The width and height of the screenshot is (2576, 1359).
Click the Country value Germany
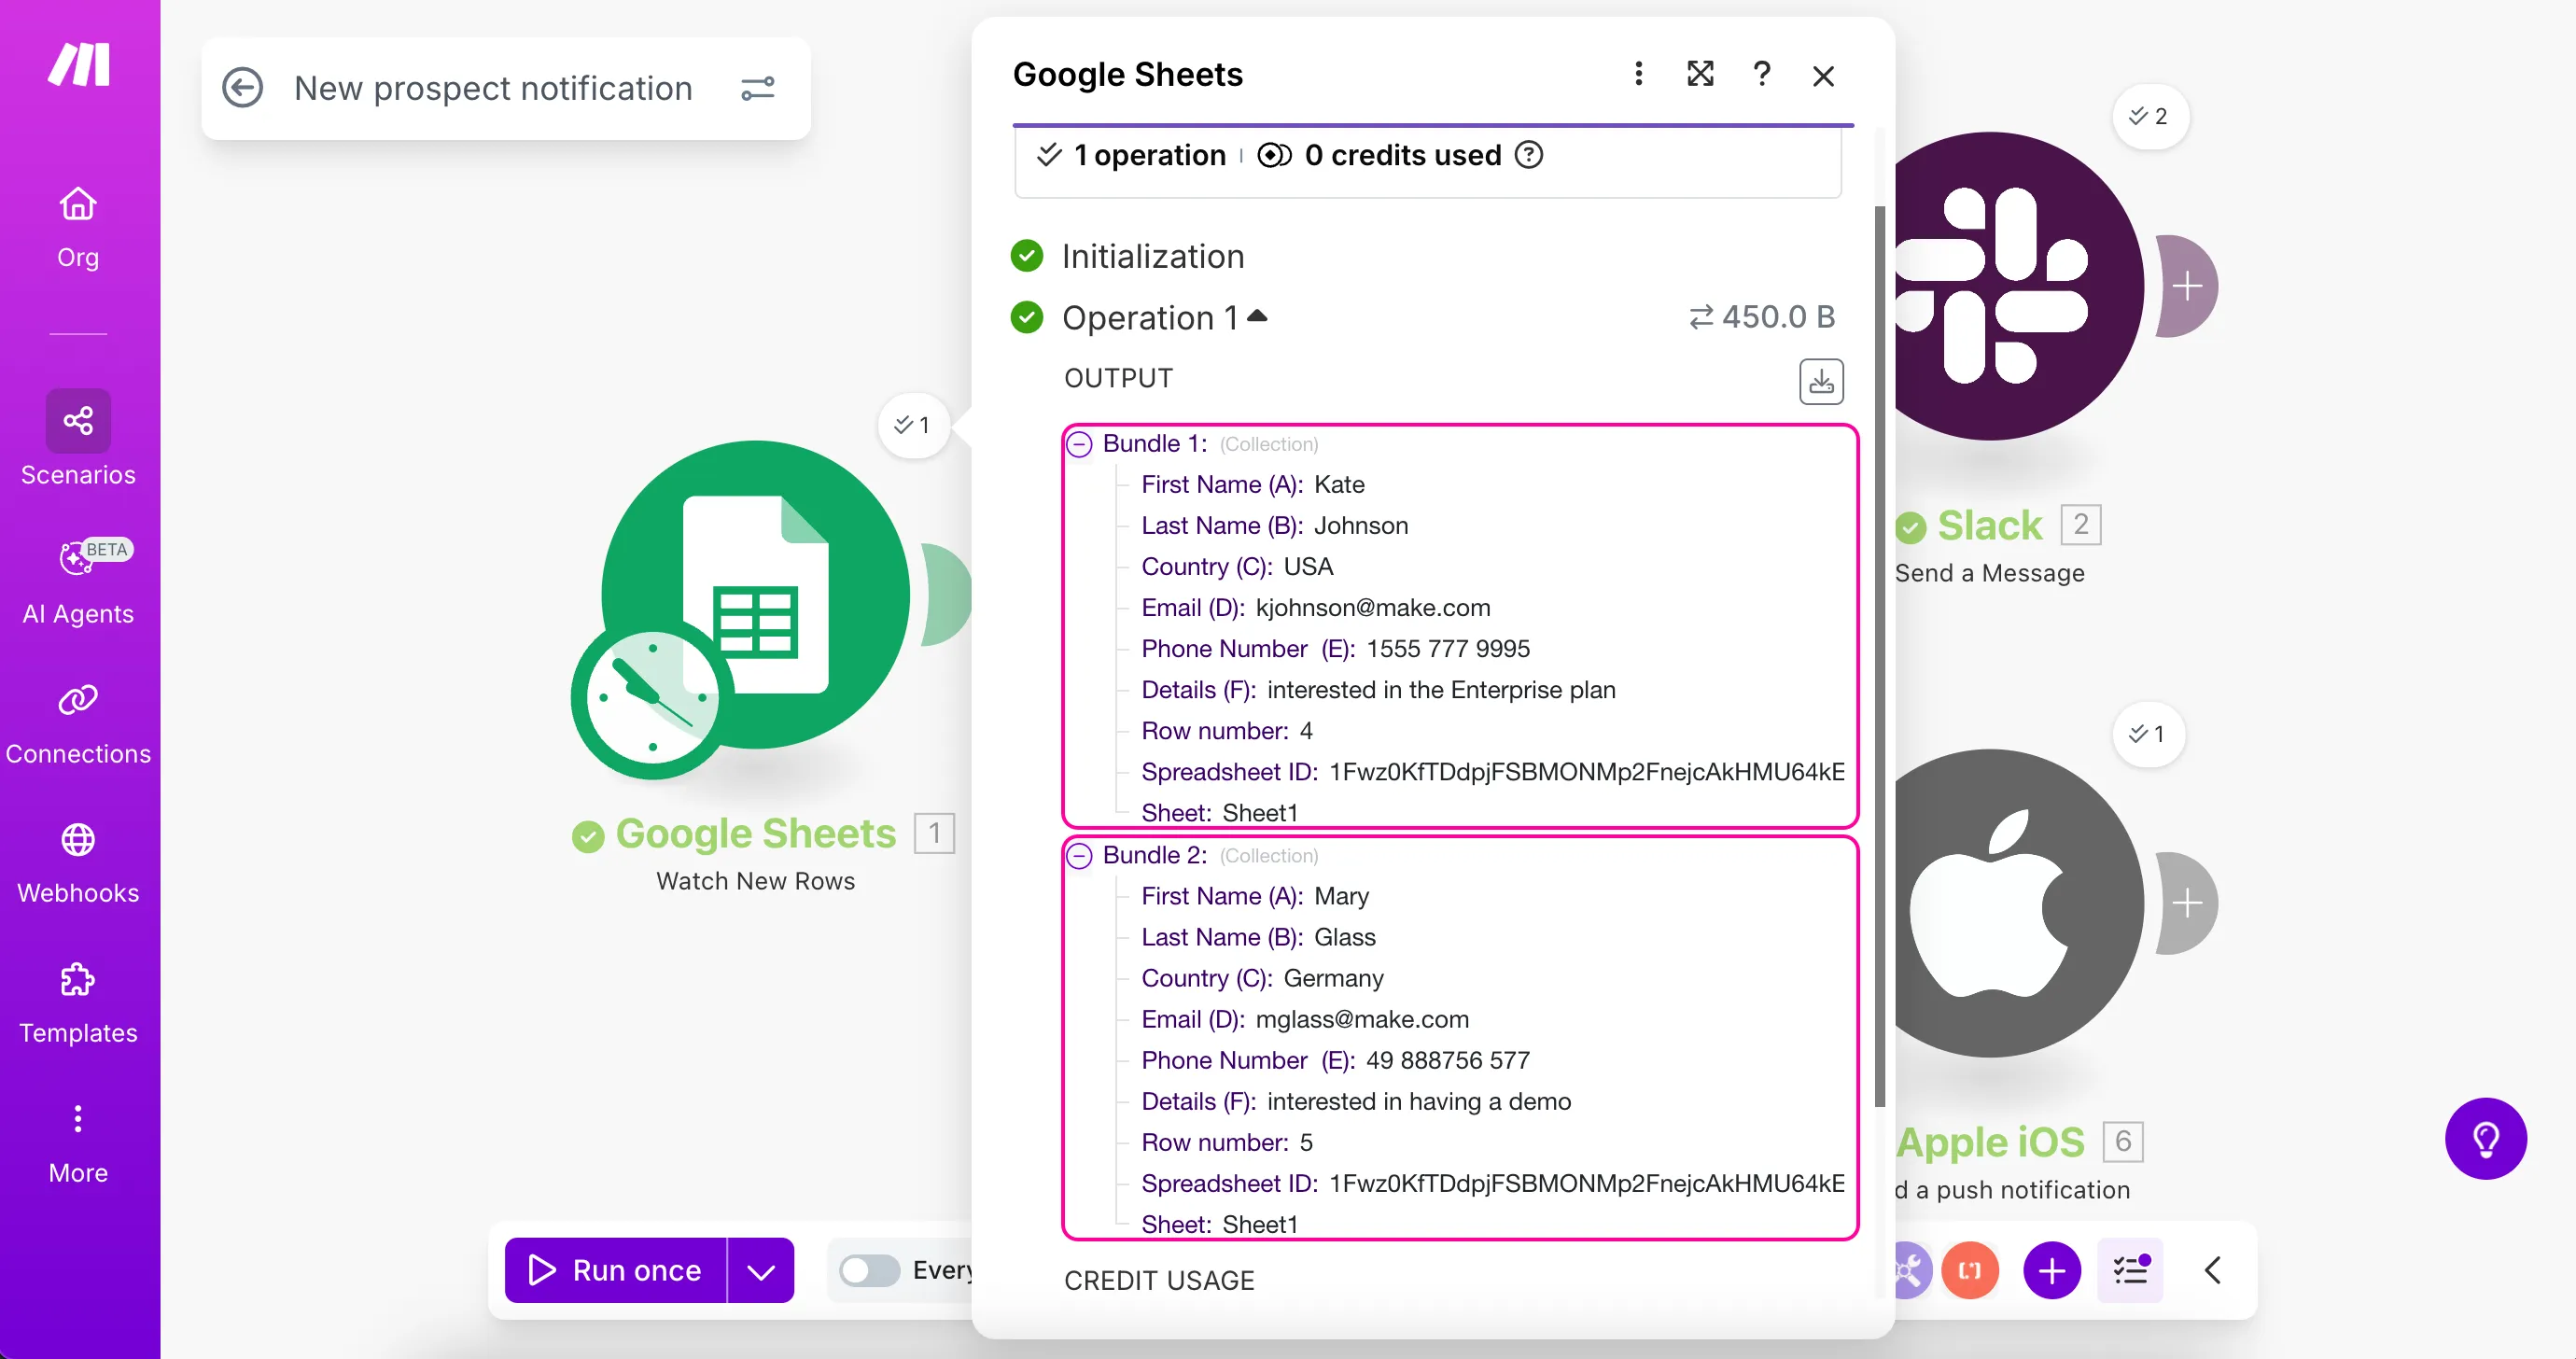(1334, 978)
